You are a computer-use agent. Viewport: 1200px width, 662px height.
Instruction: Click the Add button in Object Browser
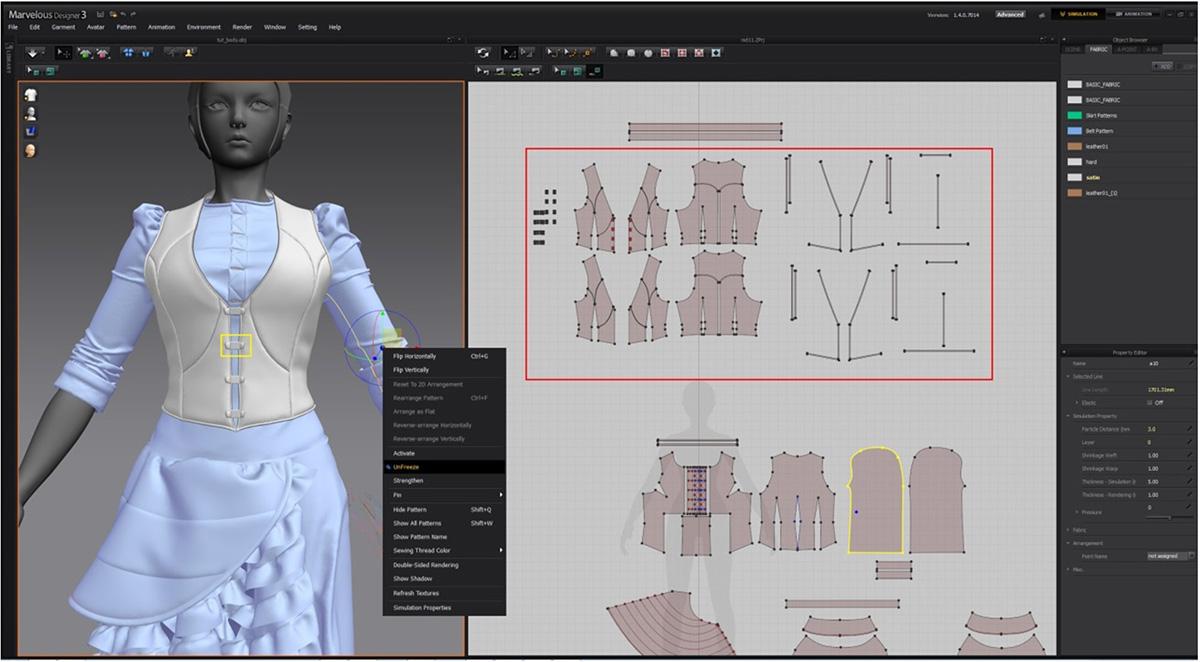[x=1162, y=66]
